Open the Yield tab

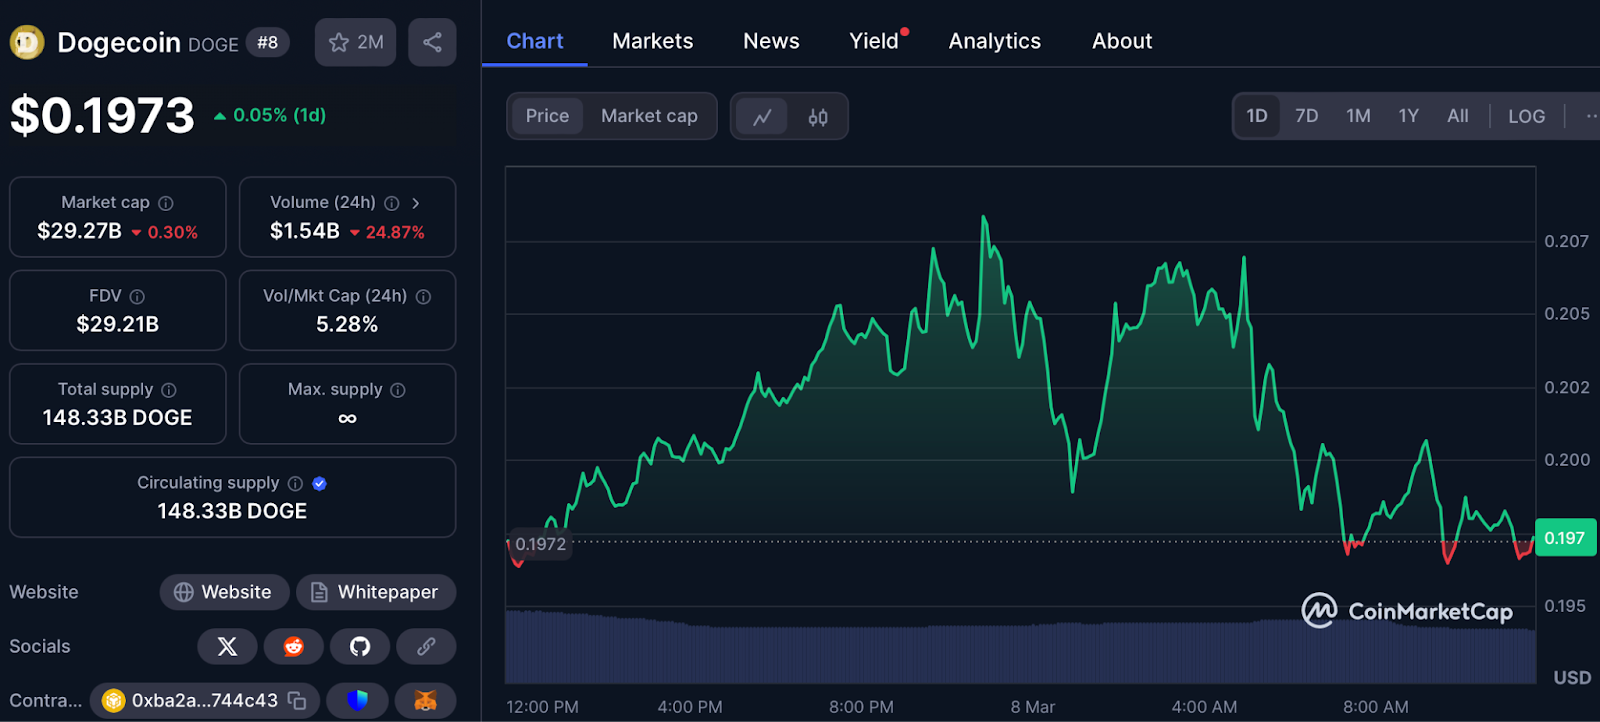[x=874, y=41]
